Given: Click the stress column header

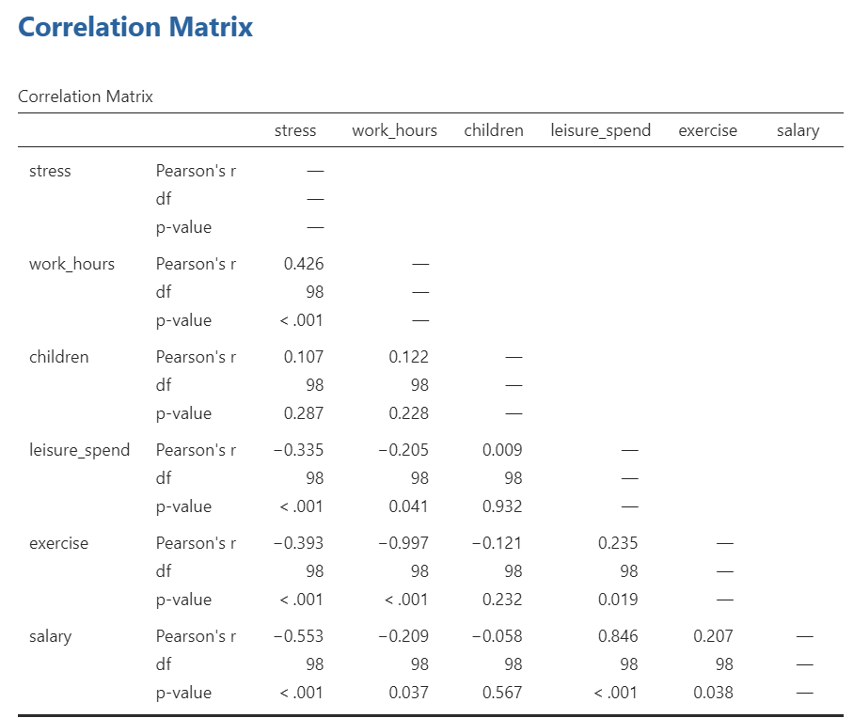Looking at the screenshot, I should [x=295, y=130].
